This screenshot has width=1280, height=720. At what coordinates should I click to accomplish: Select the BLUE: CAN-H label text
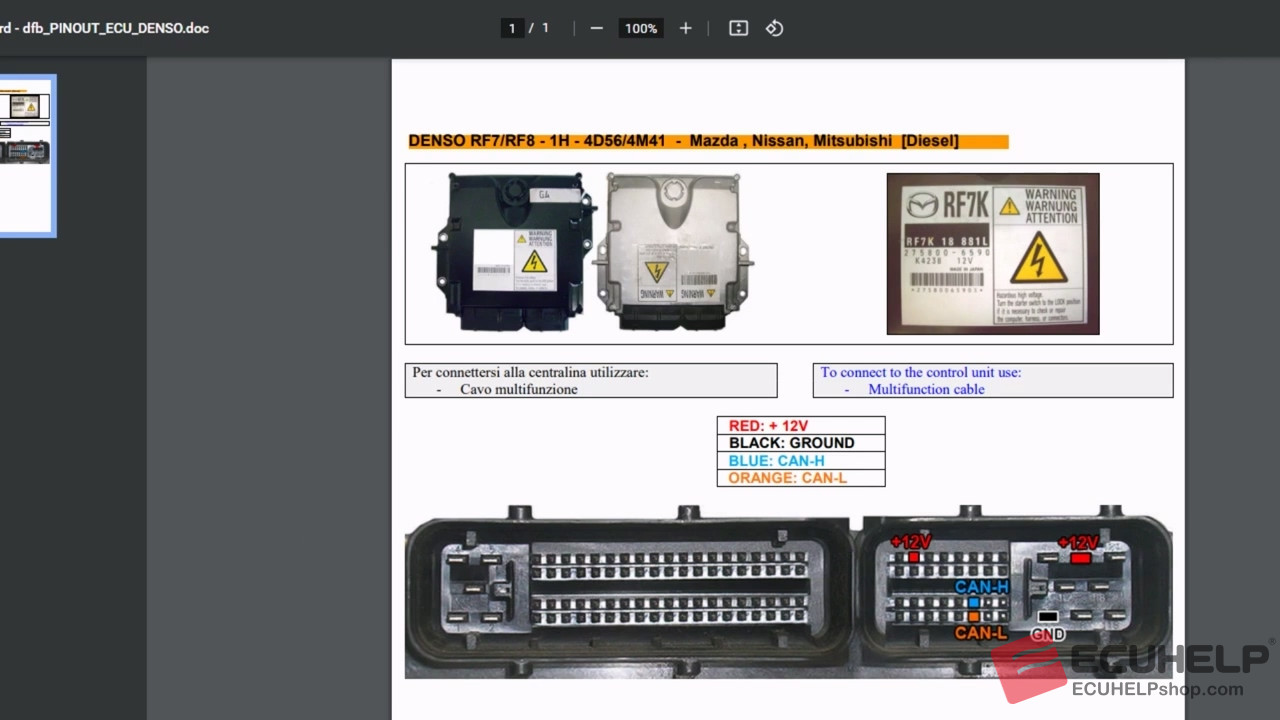pyautogui.click(x=775, y=460)
